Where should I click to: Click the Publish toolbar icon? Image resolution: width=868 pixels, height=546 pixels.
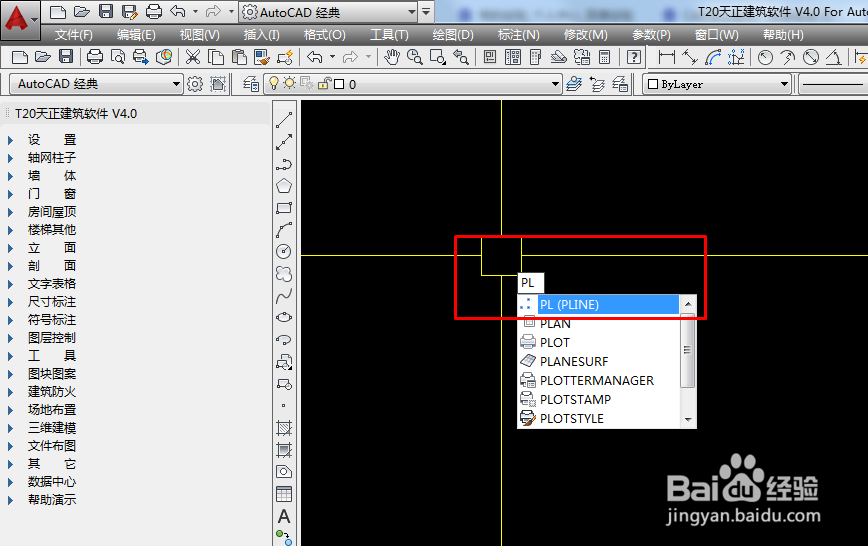click(x=141, y=56)
